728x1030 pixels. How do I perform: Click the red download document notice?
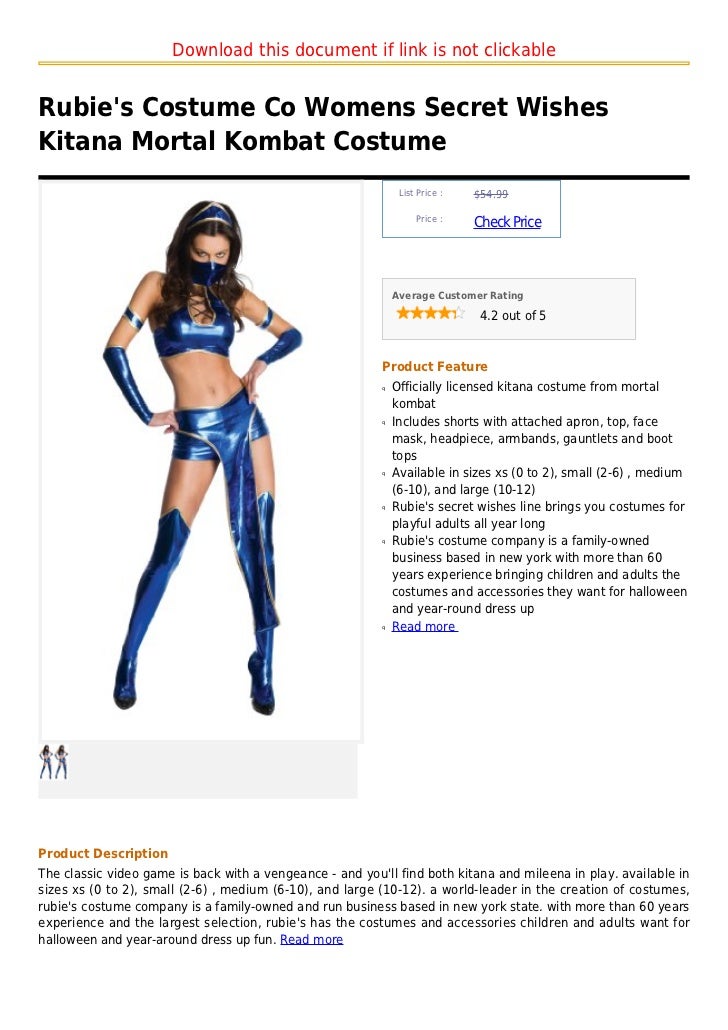(364, 50)
